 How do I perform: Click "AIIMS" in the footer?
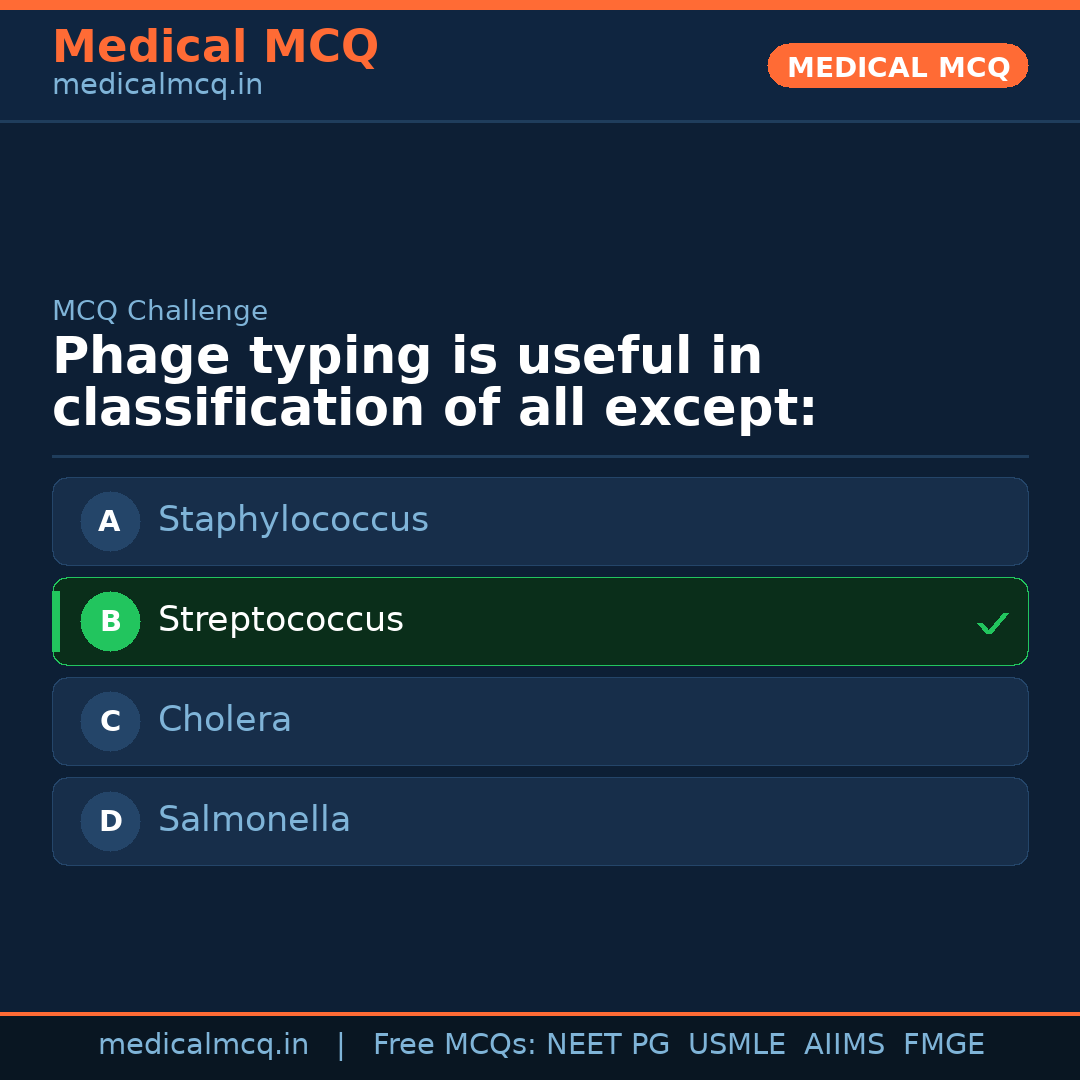pyautogui.click(x=844, y=1045)
